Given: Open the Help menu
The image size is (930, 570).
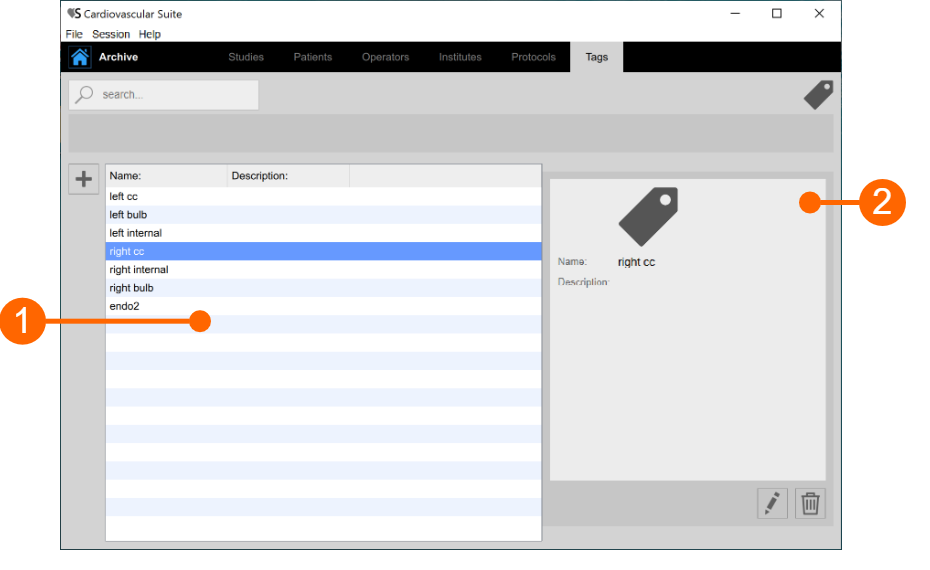Looking at the screenshot, I should point(149,34).
